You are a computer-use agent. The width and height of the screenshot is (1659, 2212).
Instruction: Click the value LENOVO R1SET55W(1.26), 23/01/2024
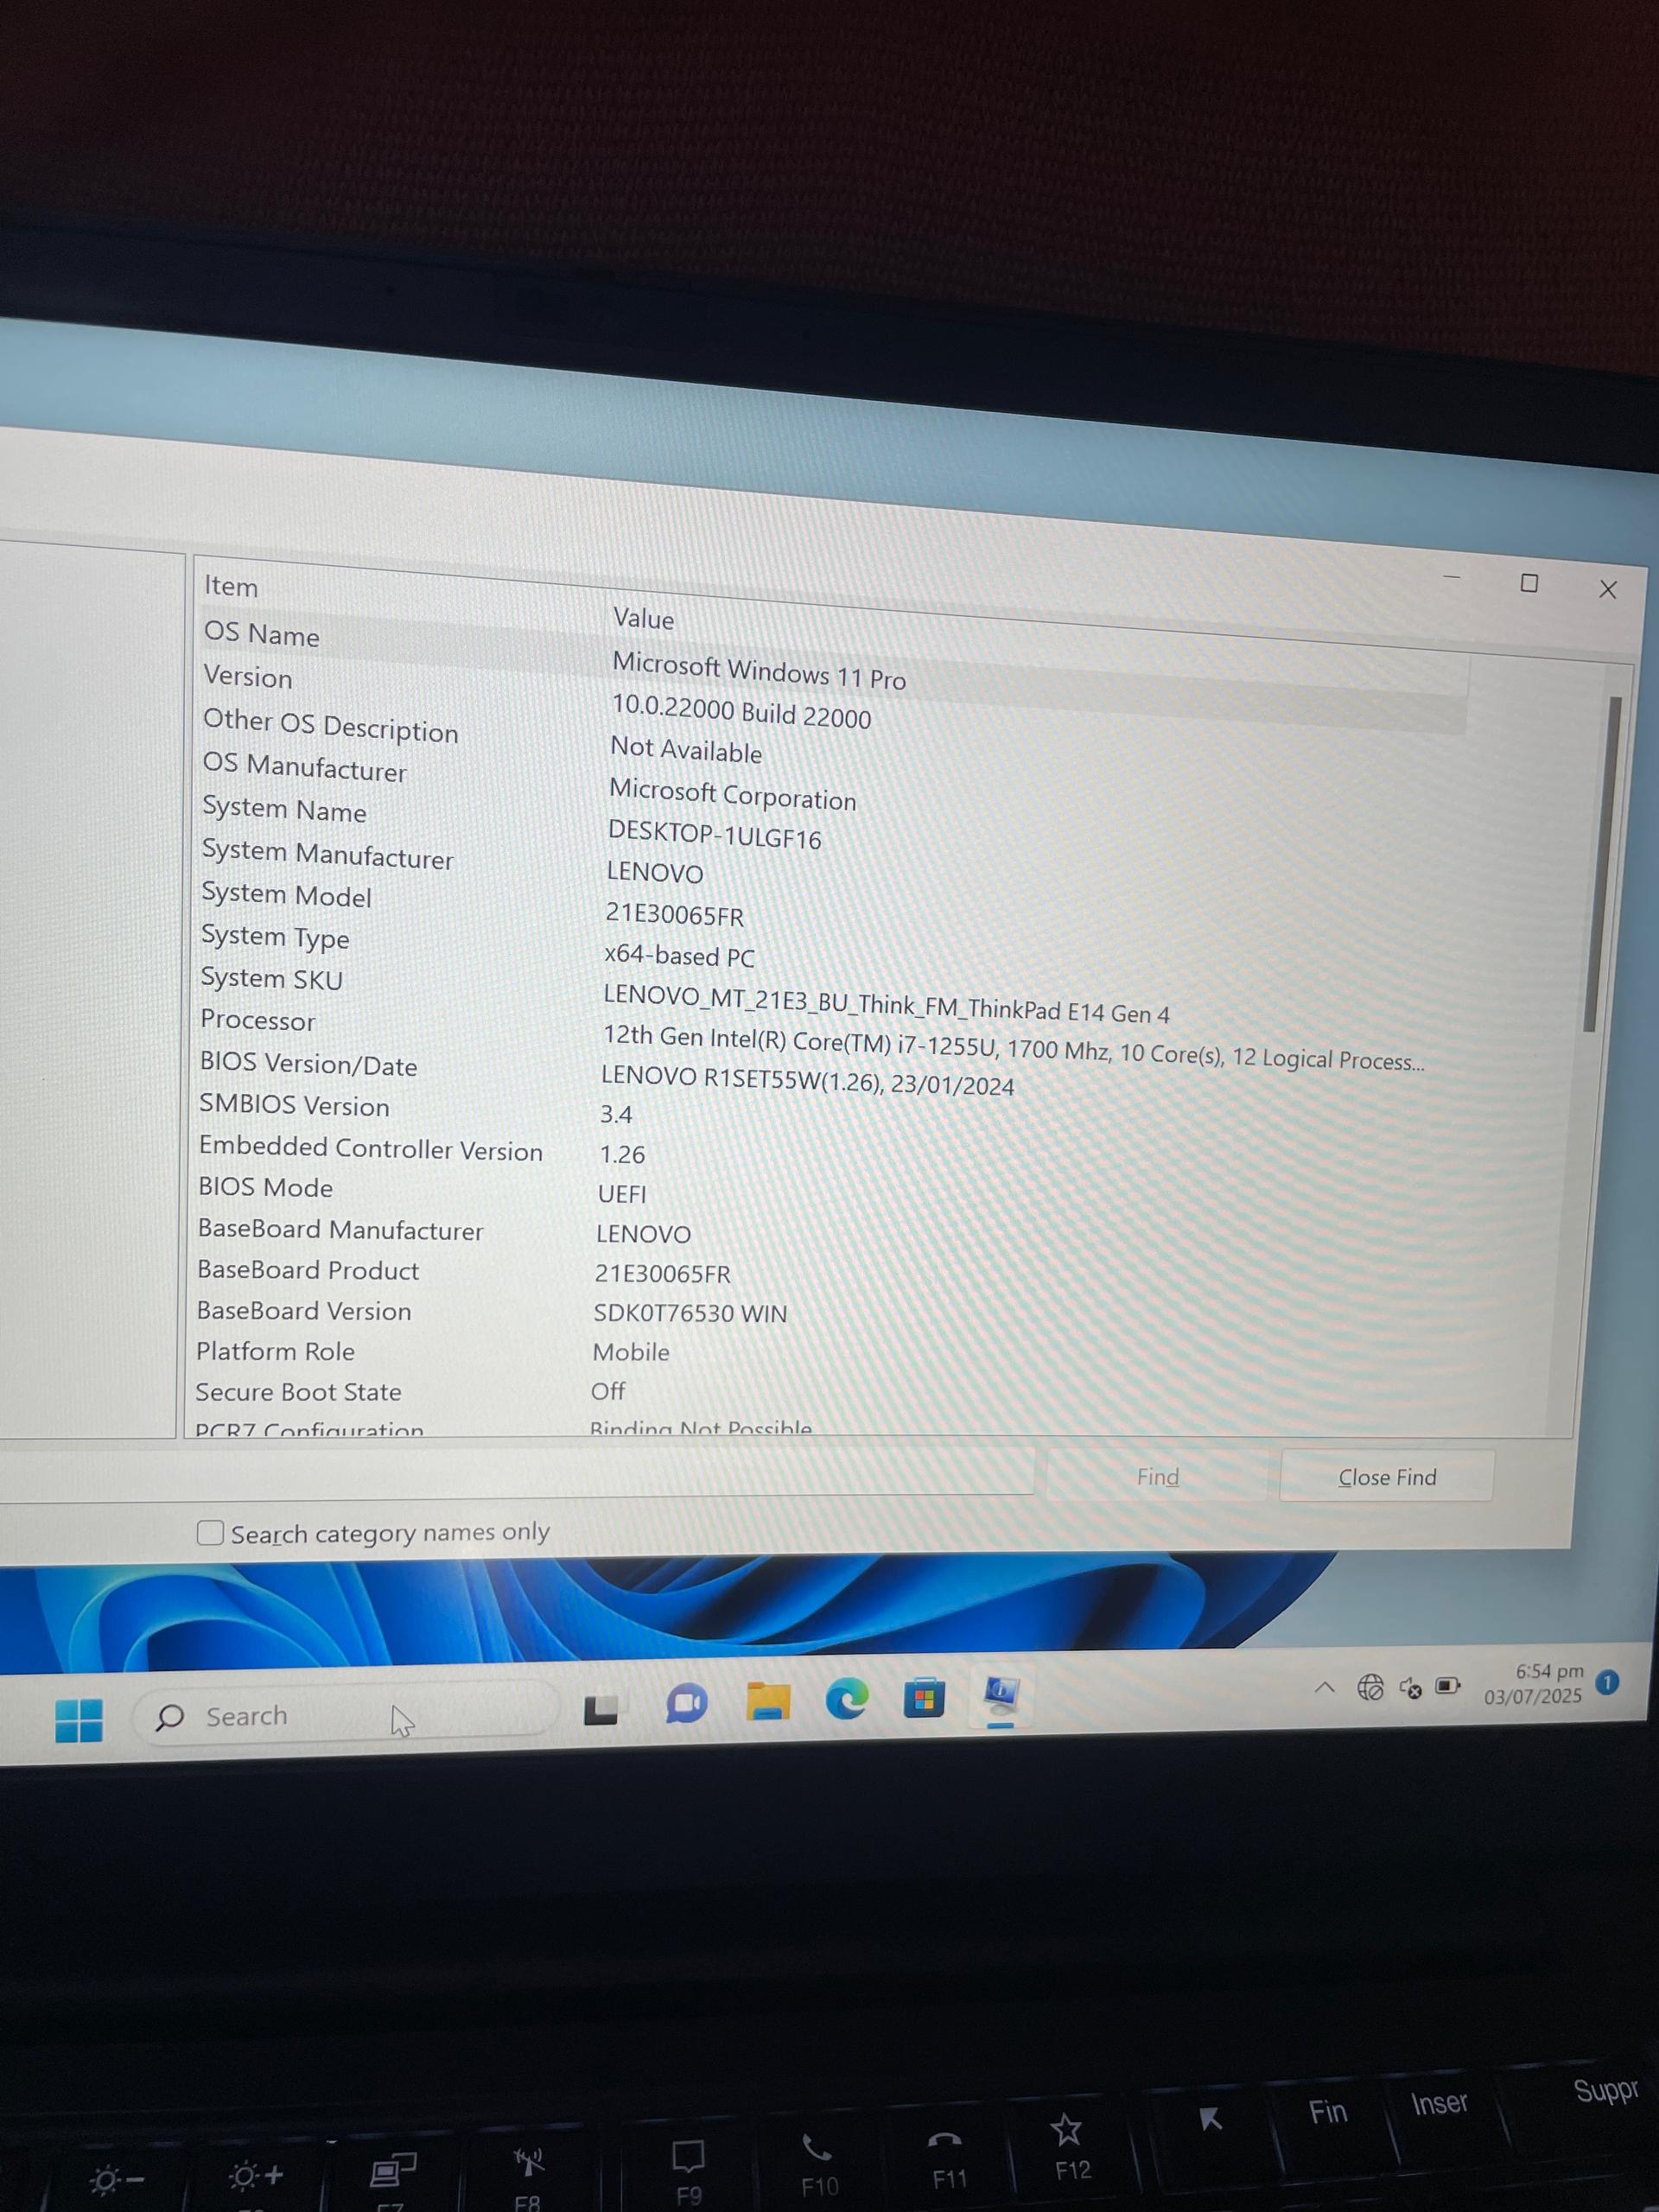(x=807, y=1081)
